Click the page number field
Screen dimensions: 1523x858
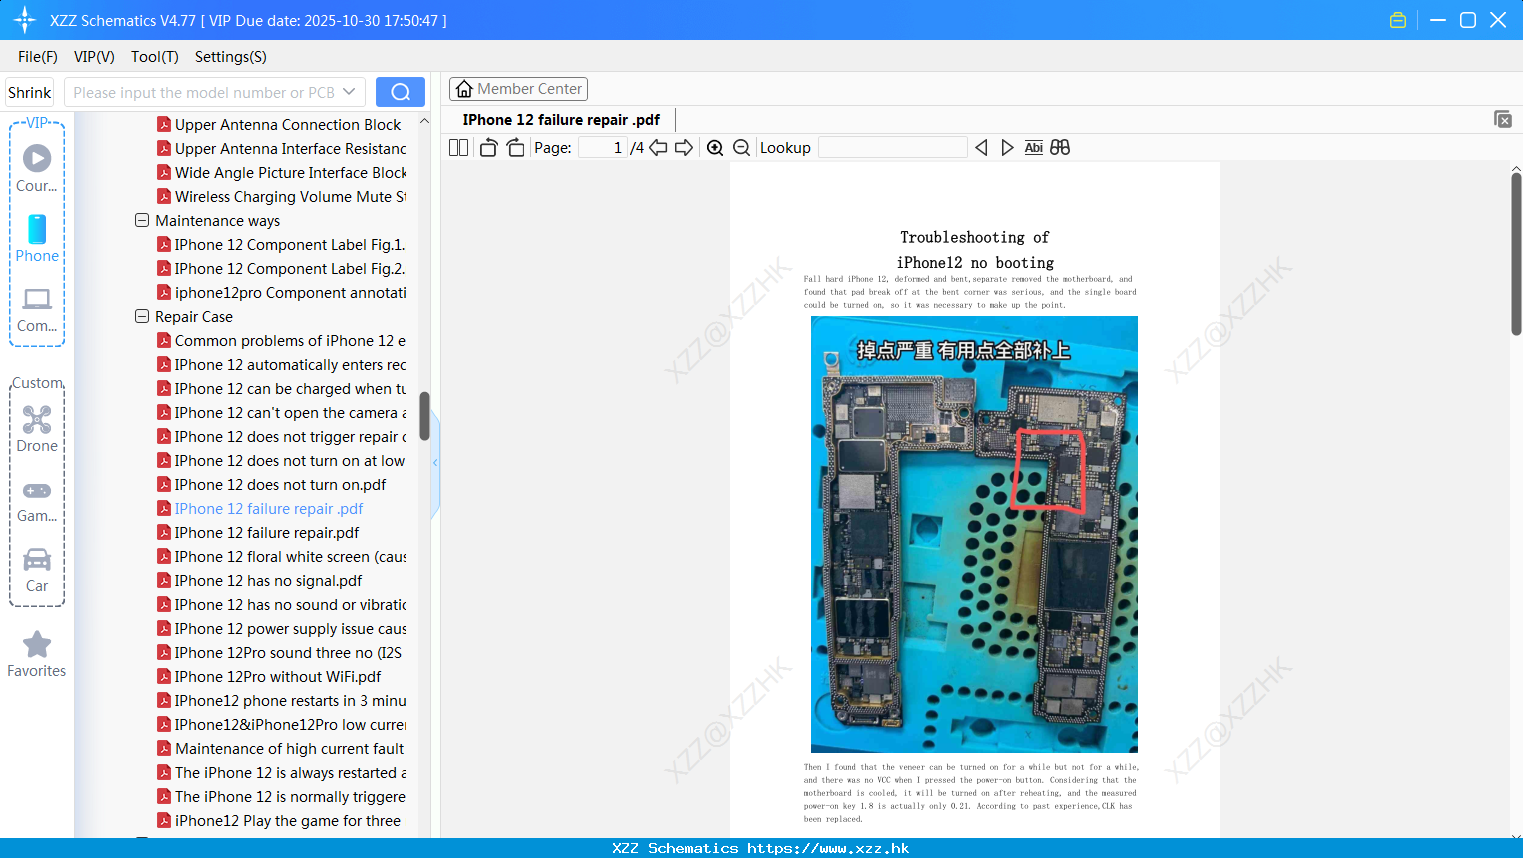[602, 147]
